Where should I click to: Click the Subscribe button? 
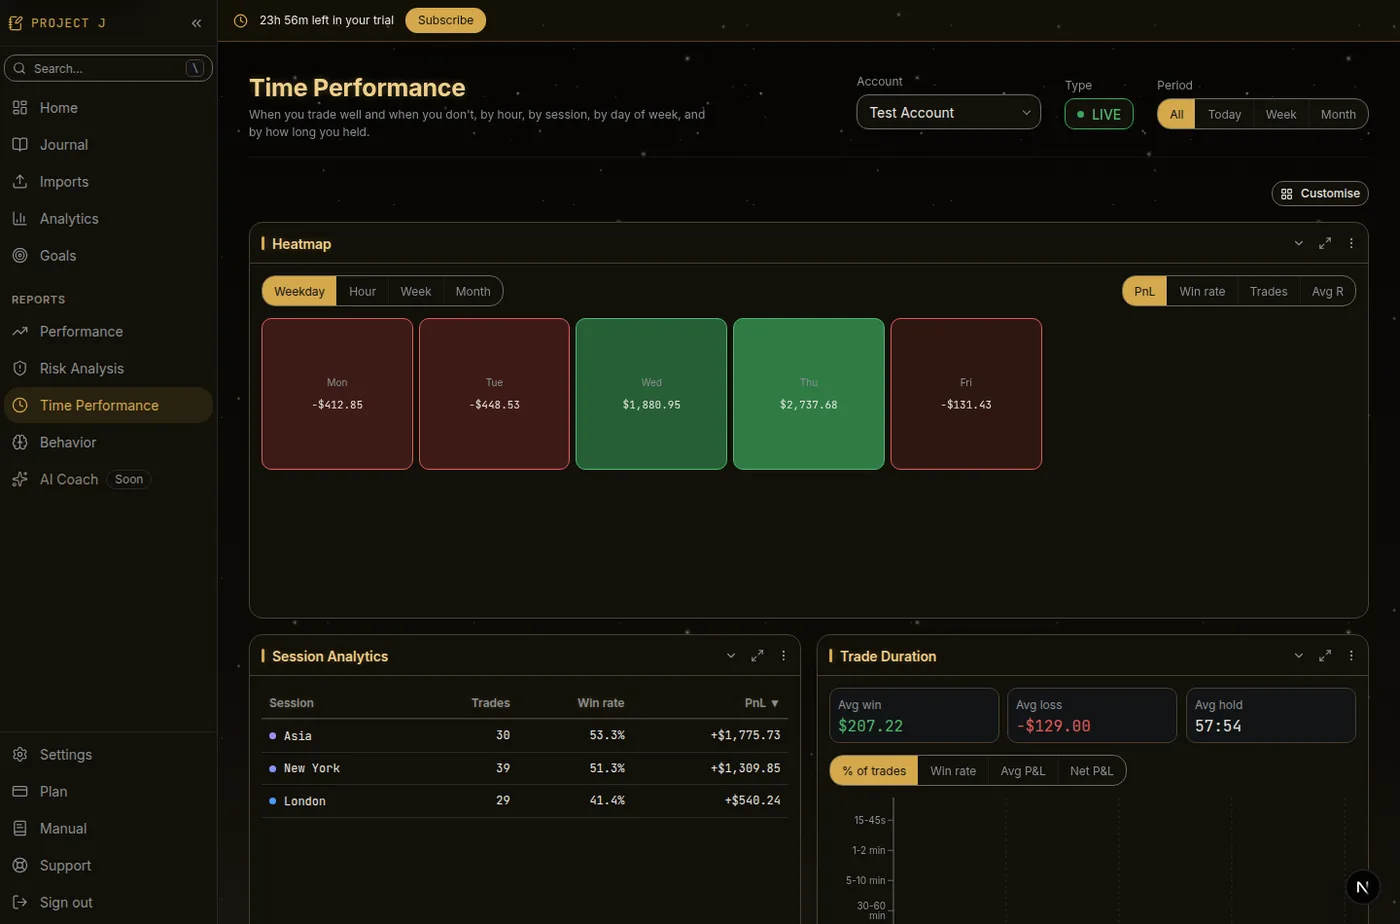coord(446,20)
